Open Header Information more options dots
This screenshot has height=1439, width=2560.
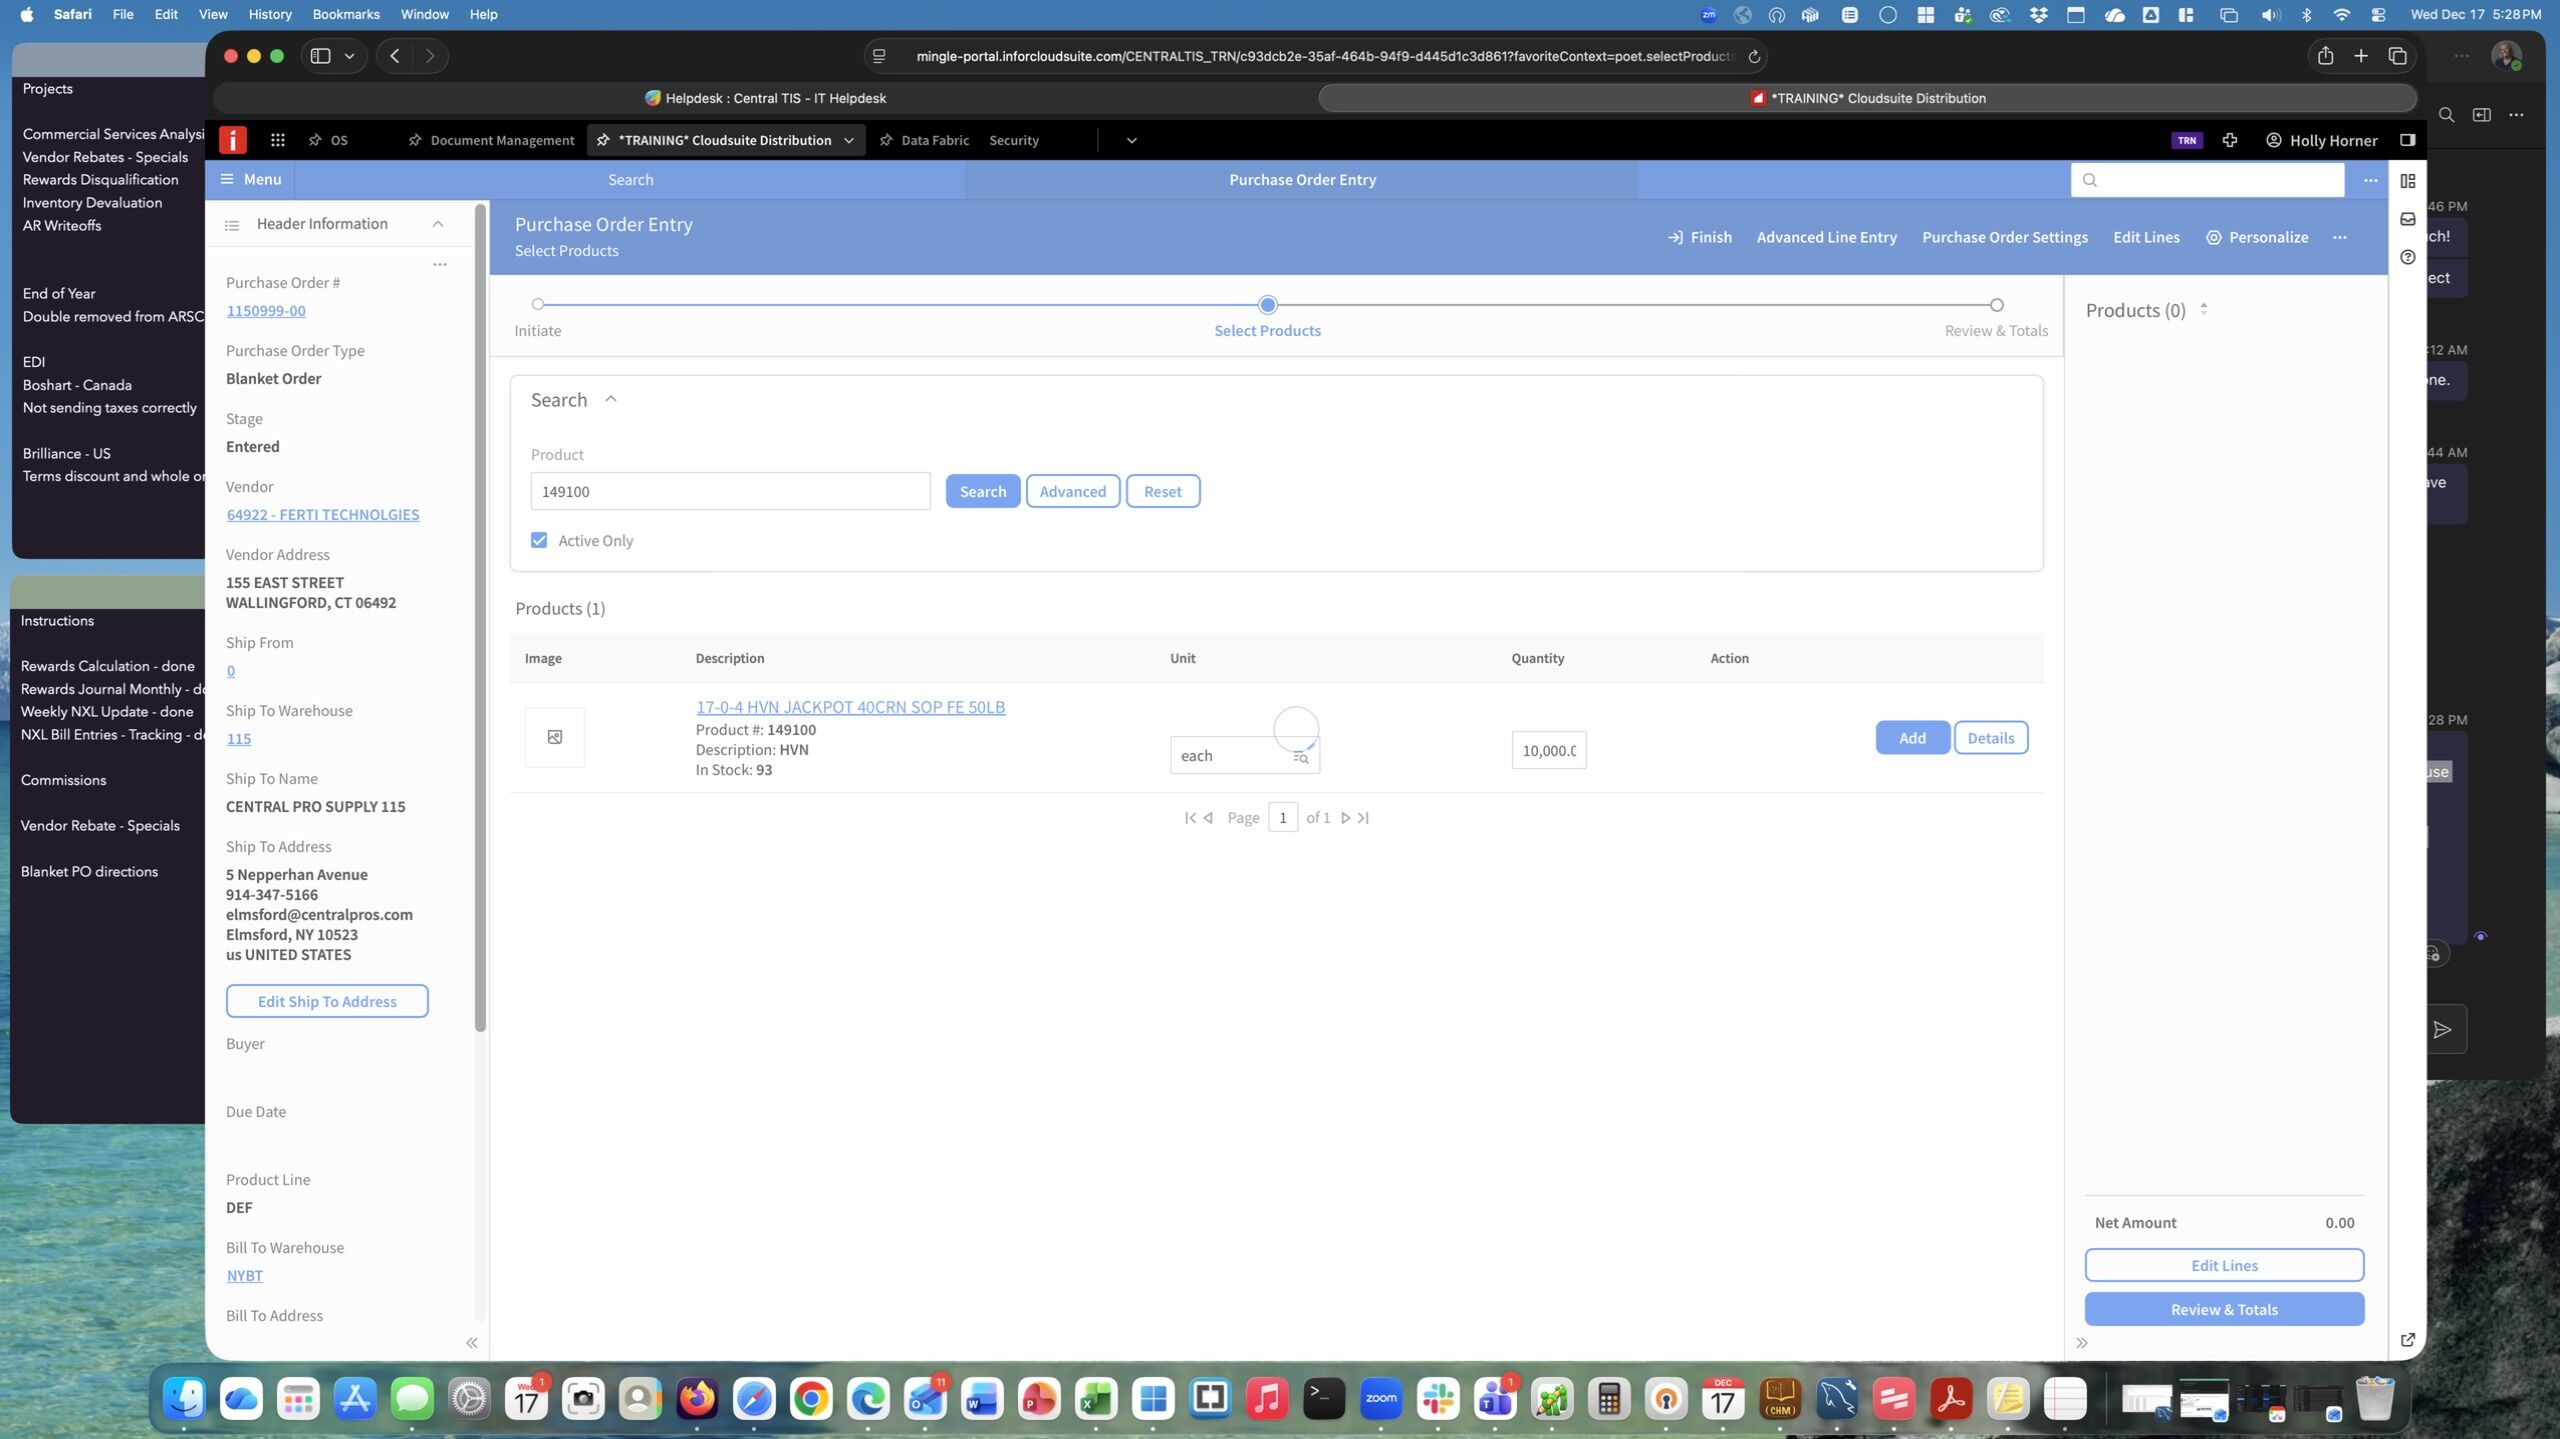point(440,264)
